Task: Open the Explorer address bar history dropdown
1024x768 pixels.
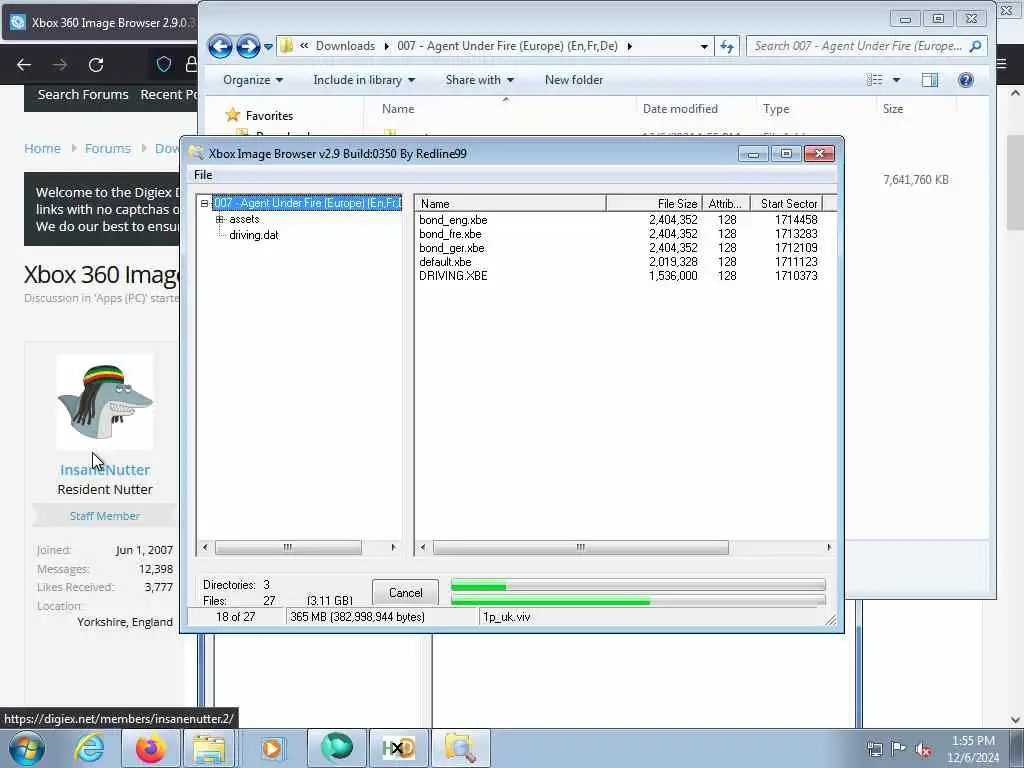Action: click(x=704, y=46)
